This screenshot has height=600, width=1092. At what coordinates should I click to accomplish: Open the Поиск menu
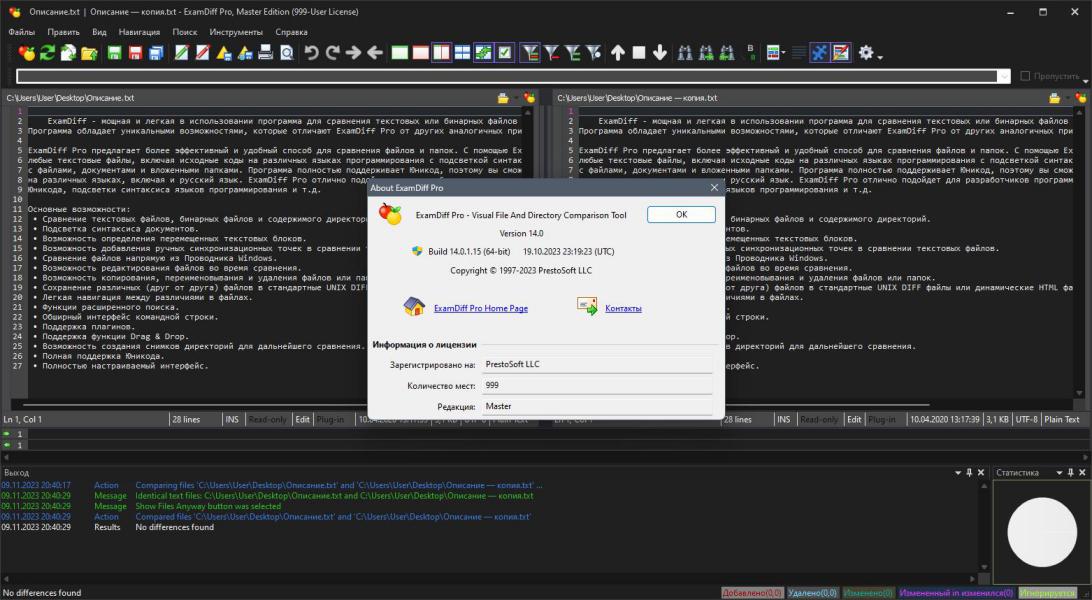coord(185,32)
